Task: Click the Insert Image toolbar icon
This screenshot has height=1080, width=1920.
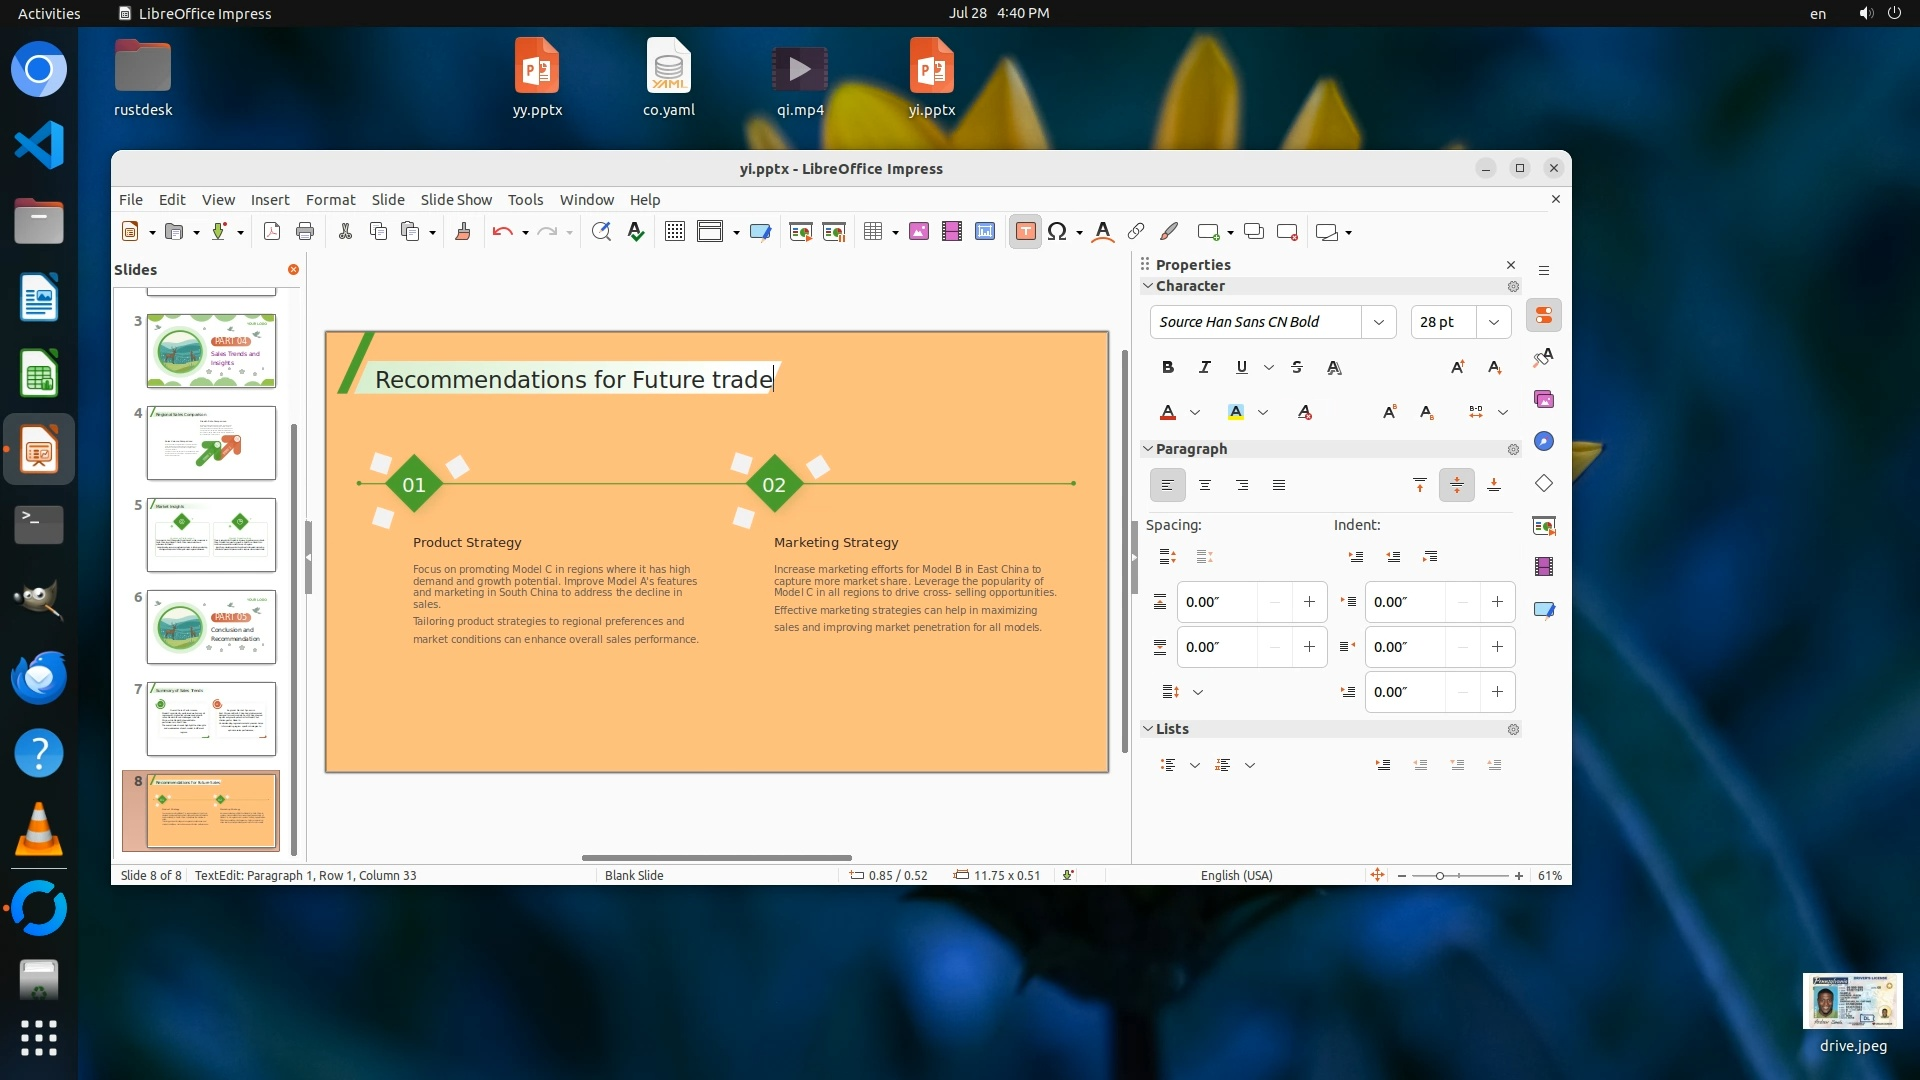Action: [919, 232]
